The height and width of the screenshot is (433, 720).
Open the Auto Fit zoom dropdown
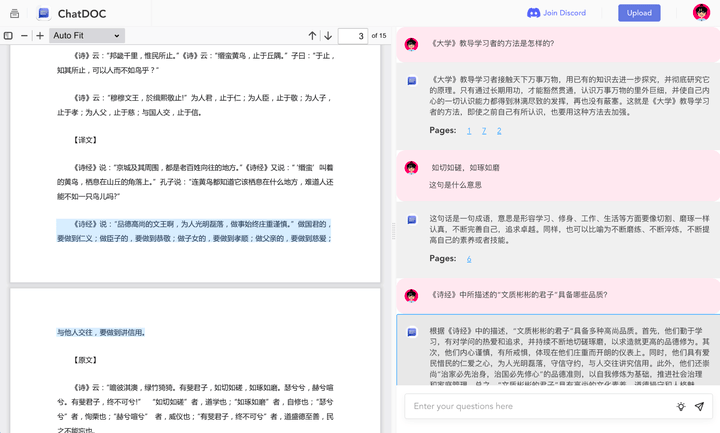tap(86, 35)
